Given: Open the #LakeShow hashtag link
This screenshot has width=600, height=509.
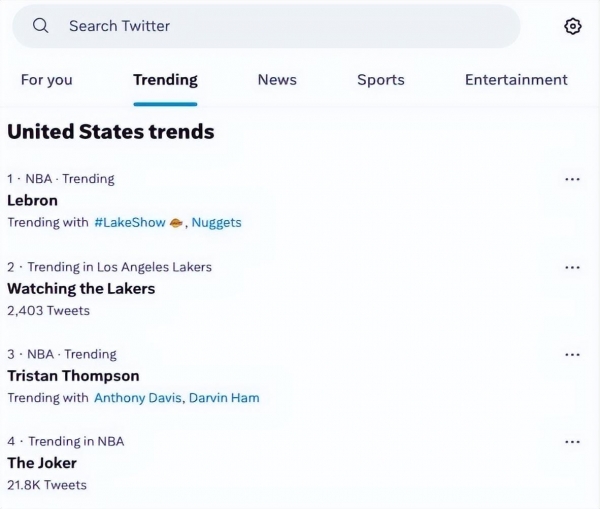Looking at the screenshot, I should (130, 222).
